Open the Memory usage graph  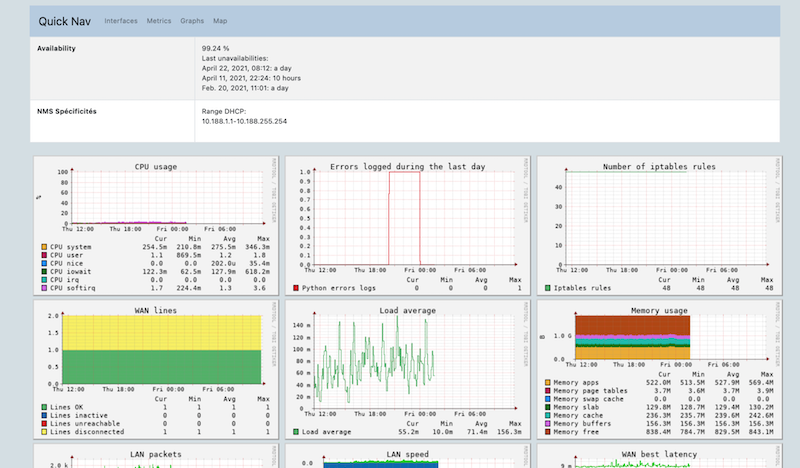click(x=659, y=370)
